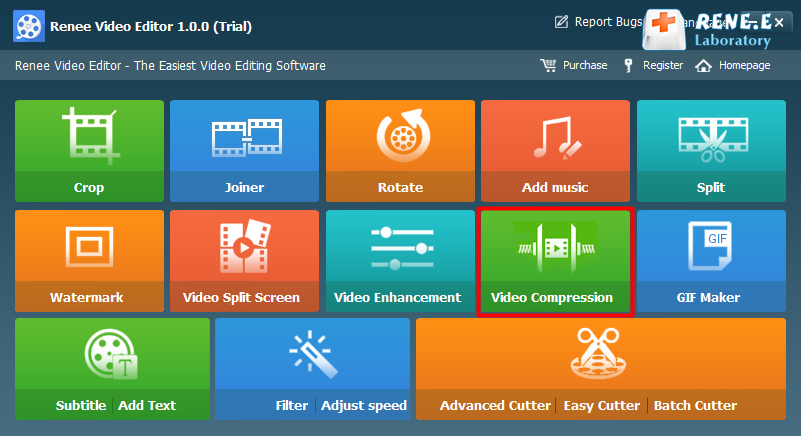
Task: Launch the Advanced Cutter
Action: pos(495,405)
